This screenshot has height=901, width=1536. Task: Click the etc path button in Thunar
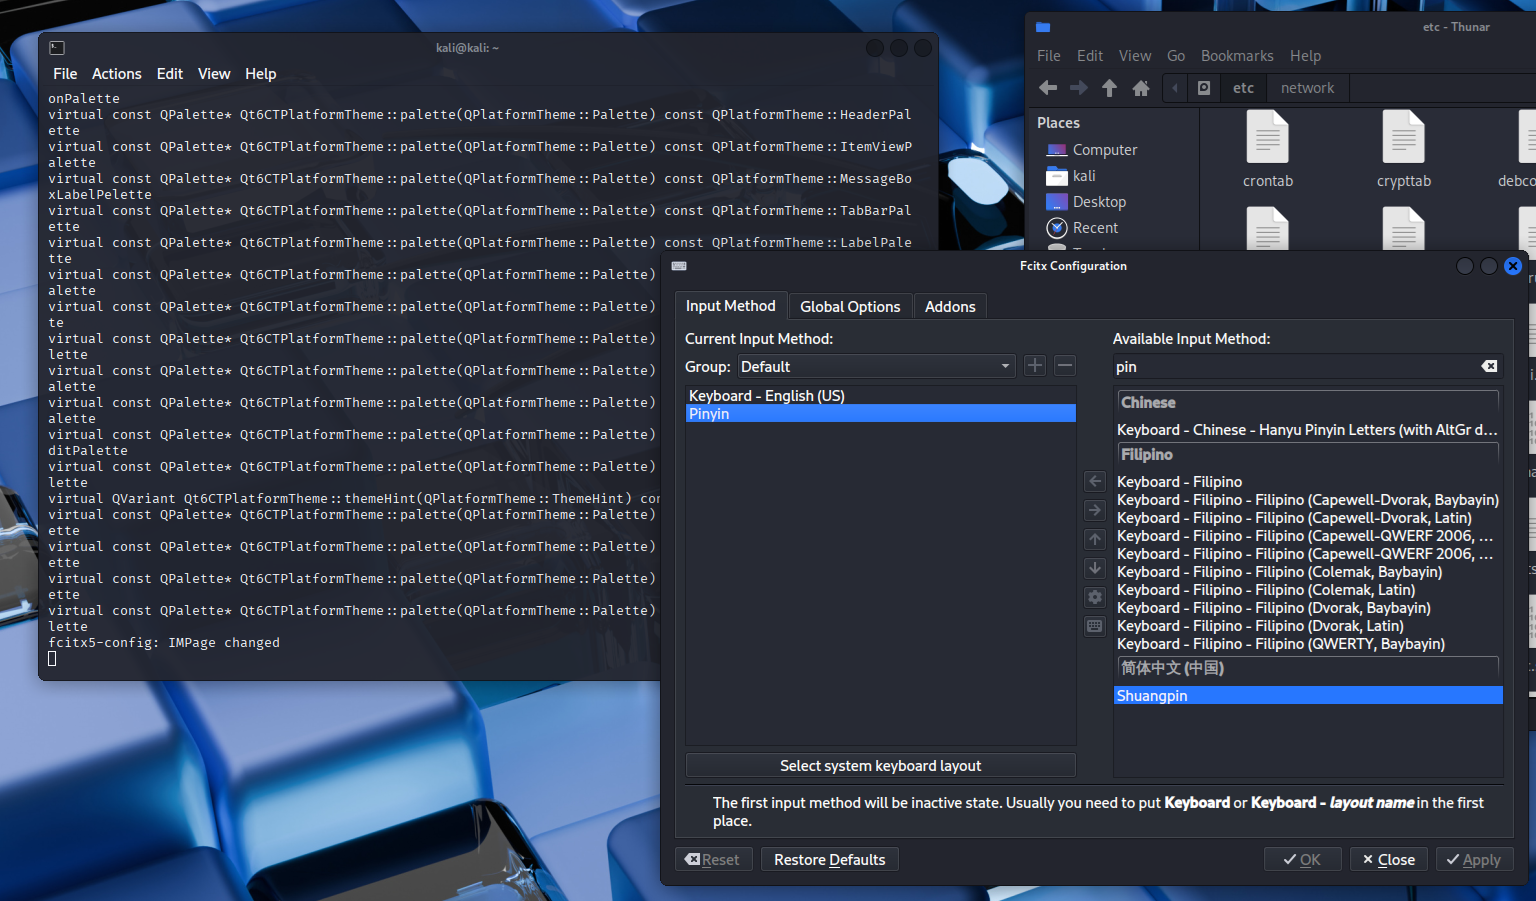coord(1243,88)
